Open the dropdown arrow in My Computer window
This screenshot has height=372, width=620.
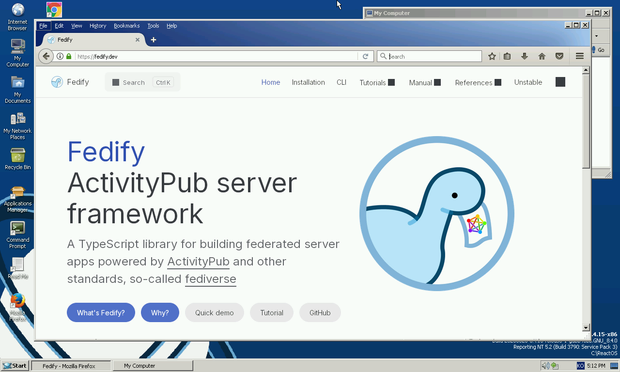click(596, 36)
